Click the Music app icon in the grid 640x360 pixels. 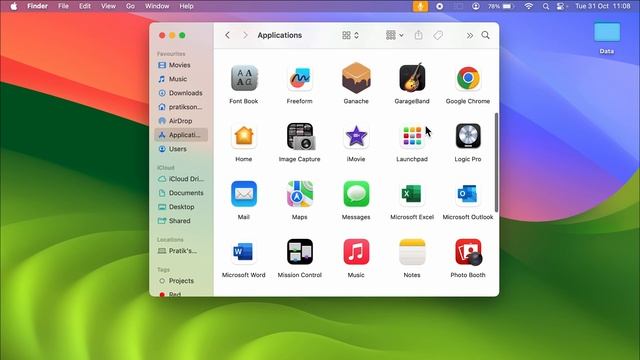(x=356, y=252)
